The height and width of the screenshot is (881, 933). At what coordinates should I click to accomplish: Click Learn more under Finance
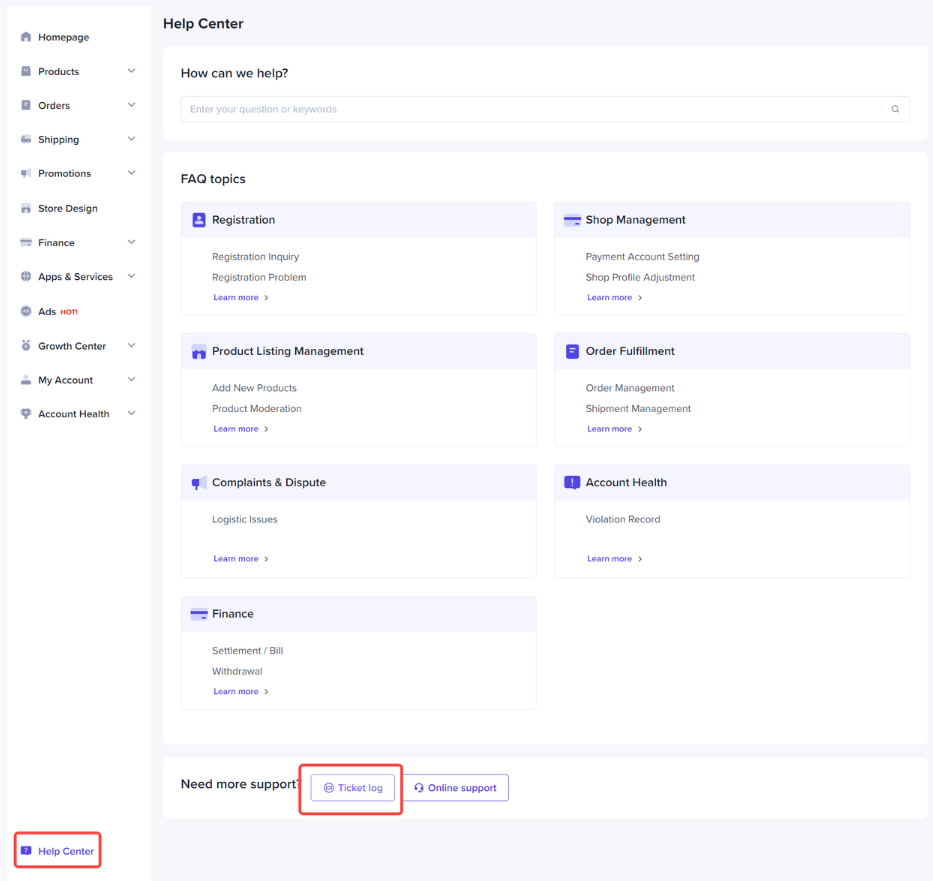236,691
